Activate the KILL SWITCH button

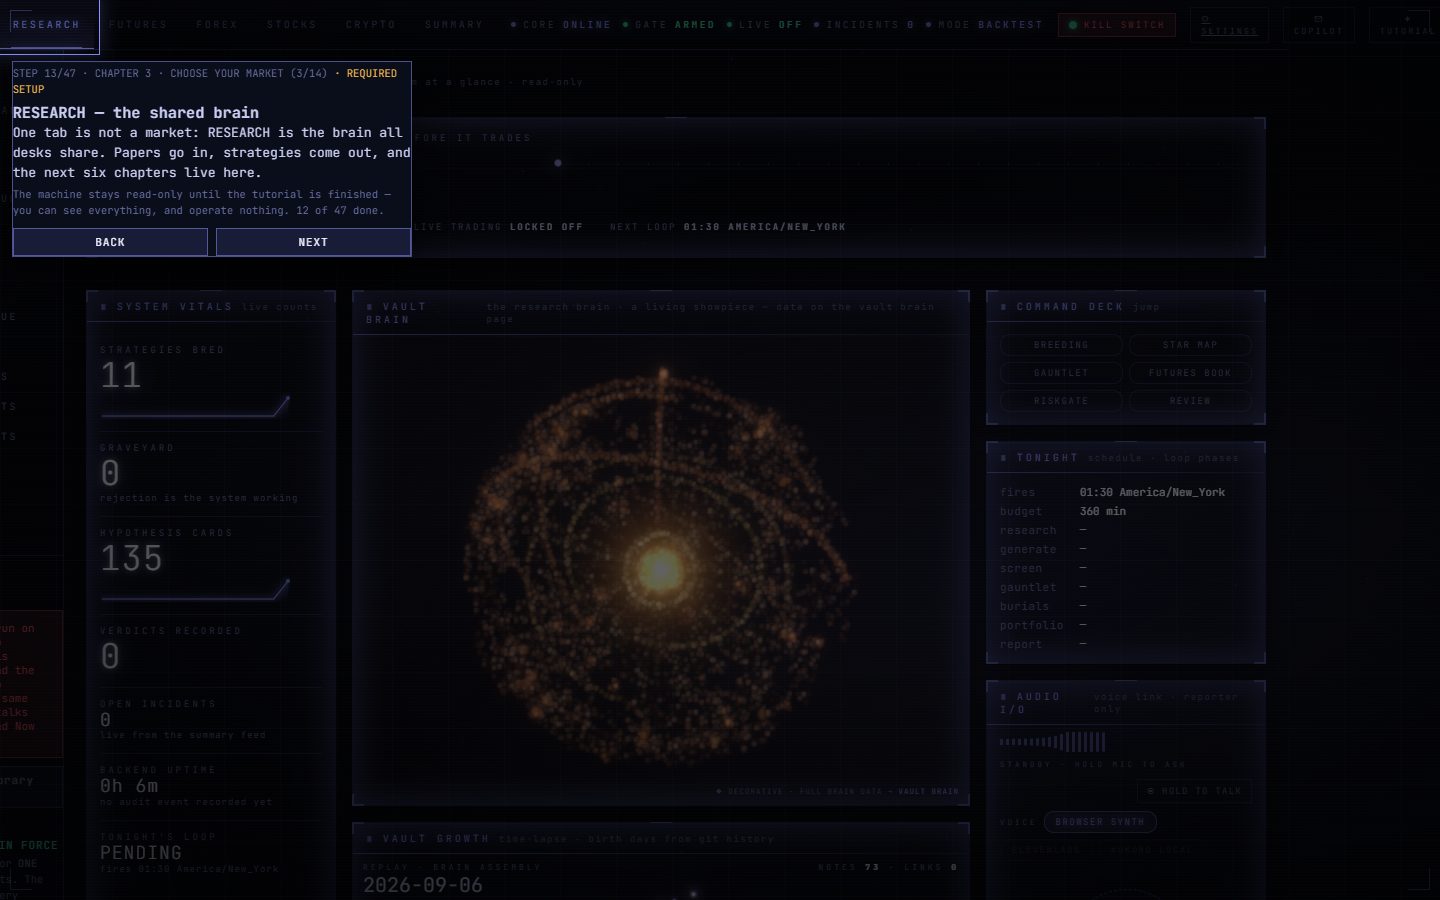[x=1117, y=25]
